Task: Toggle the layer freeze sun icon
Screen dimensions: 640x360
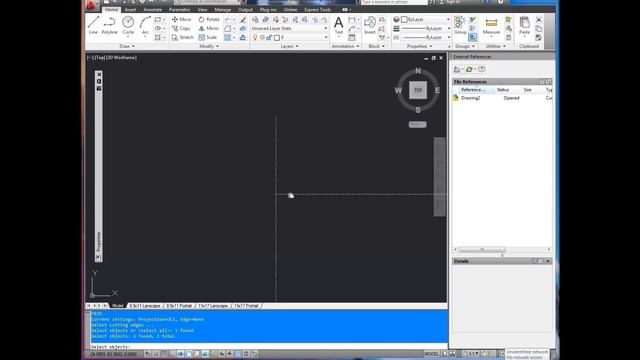Action: pyautogui.click(x=262, y=37)
